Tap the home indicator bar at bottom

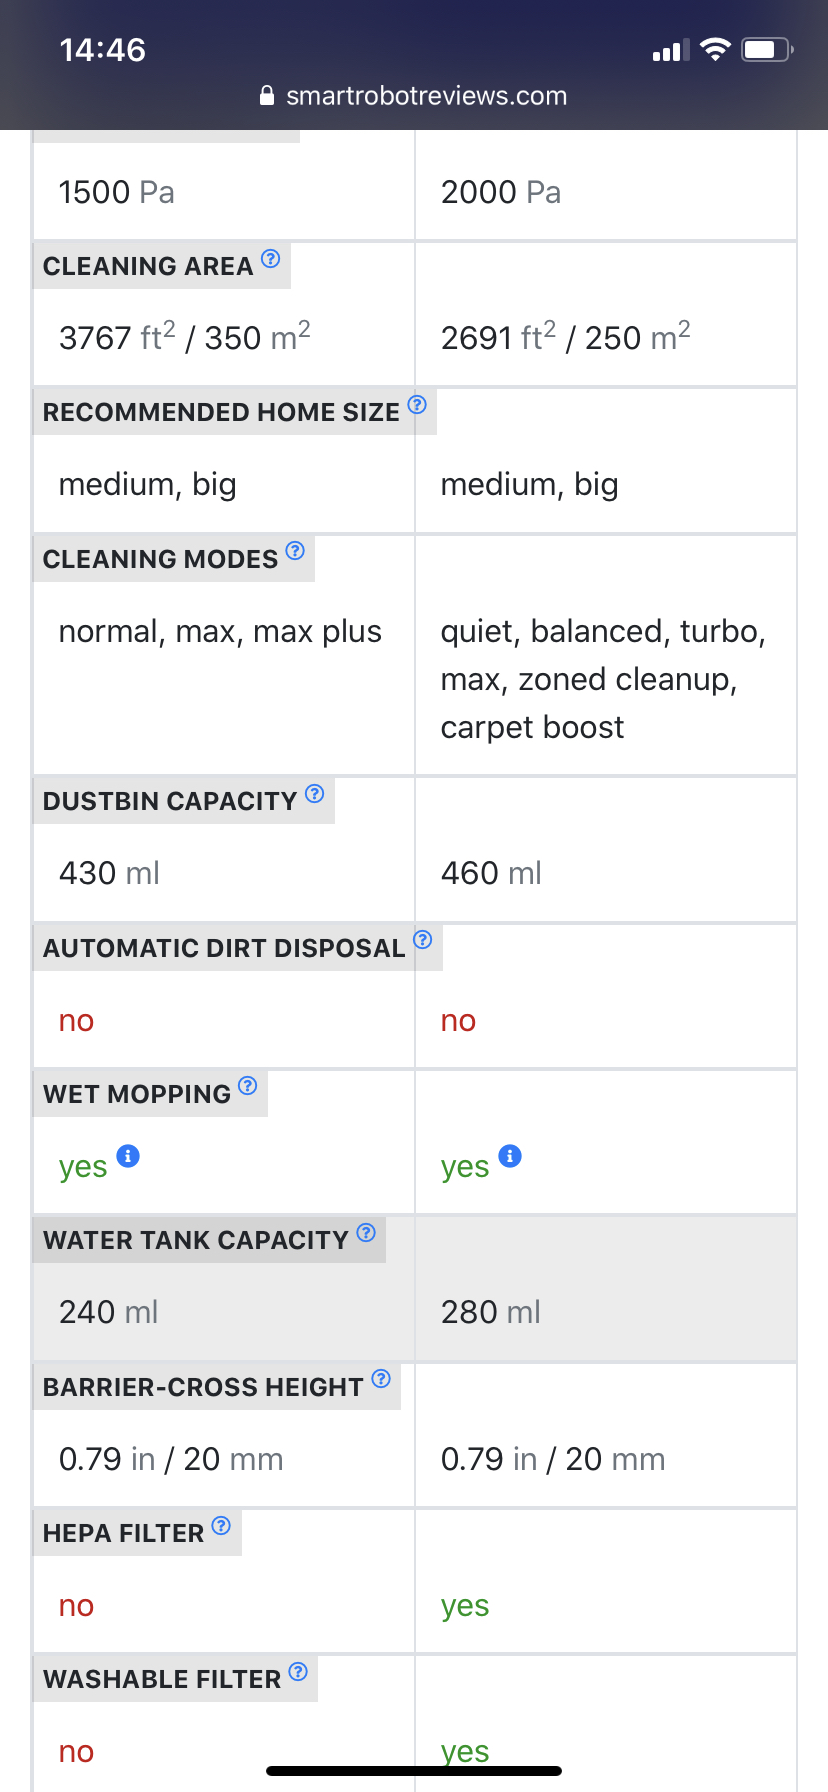414,1771
